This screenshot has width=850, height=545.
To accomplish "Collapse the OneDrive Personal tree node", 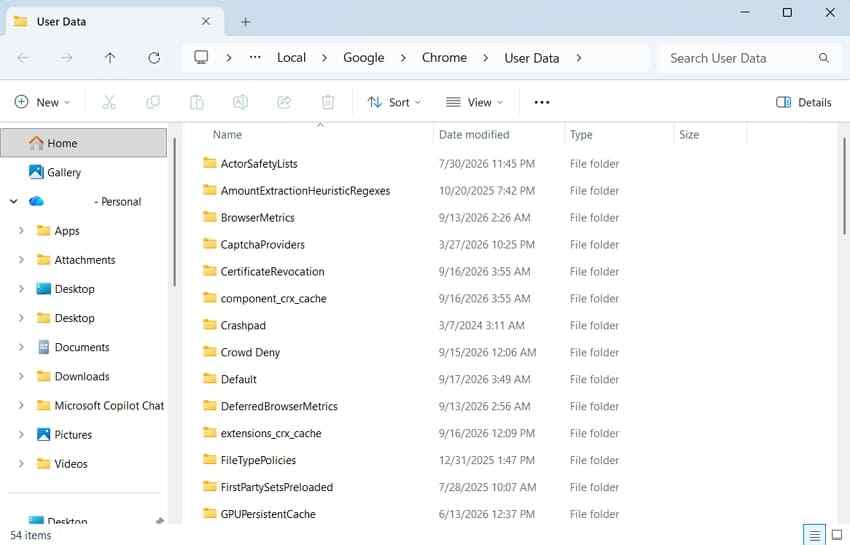I will [14, 201].
